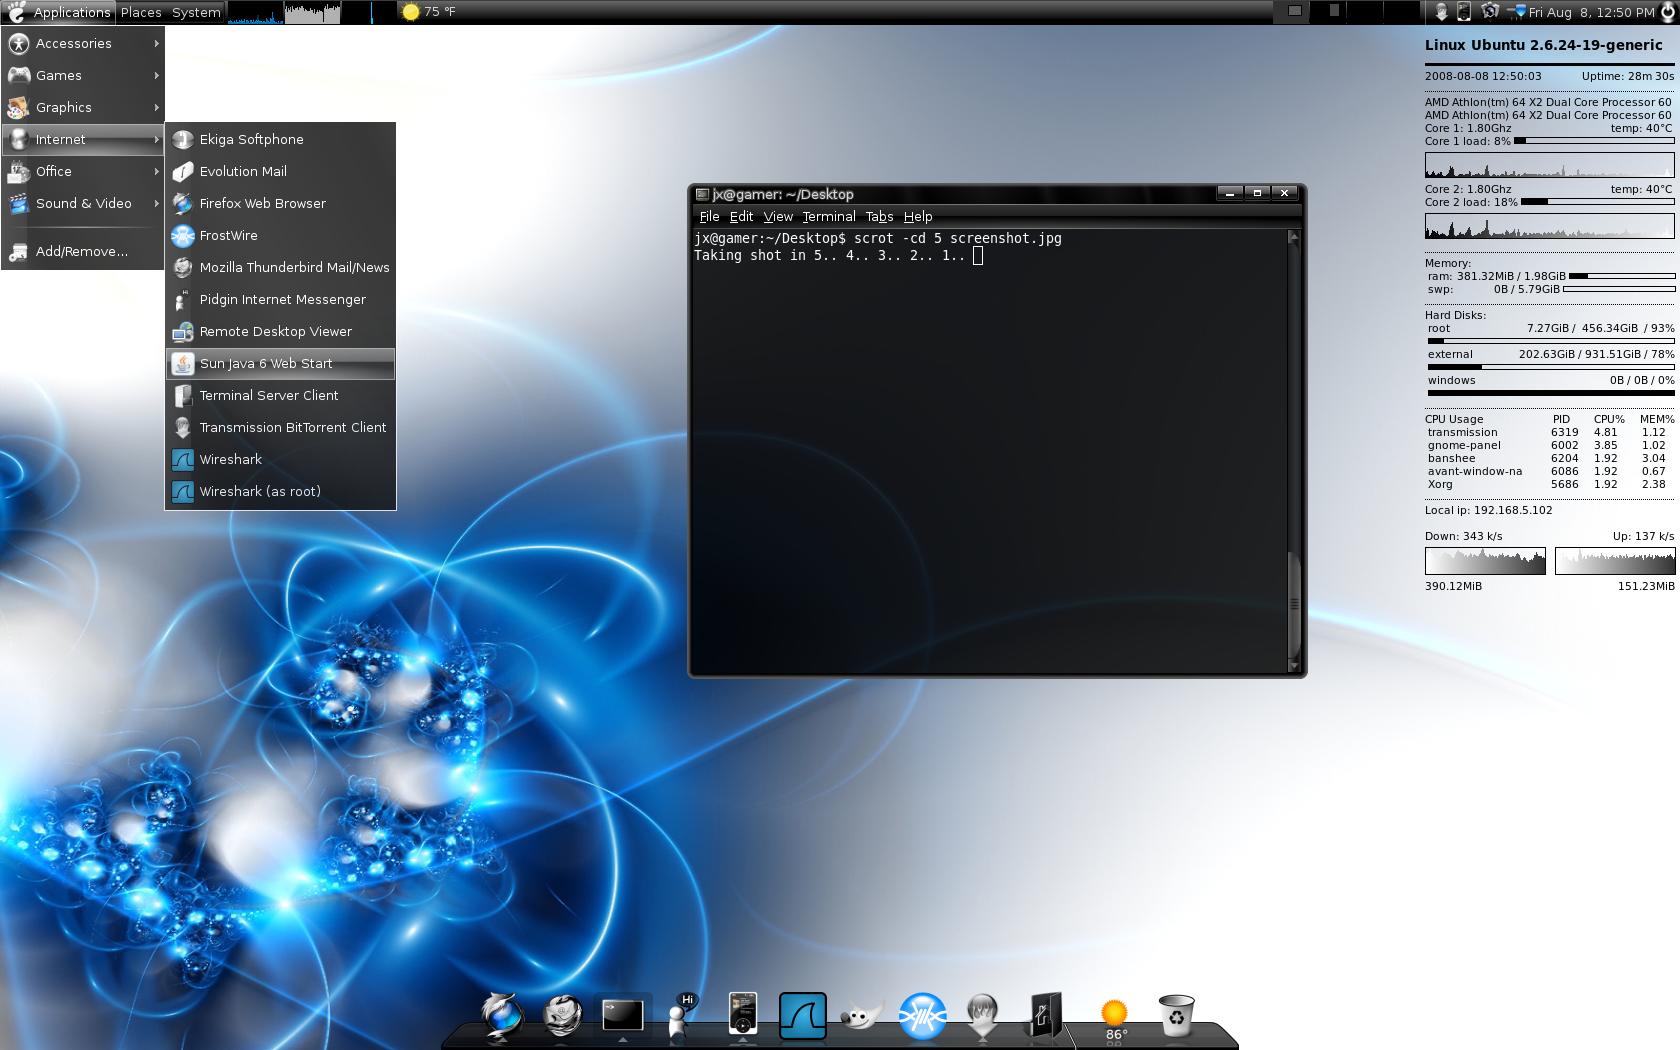1680x1050 pixels.
Task: Open the System menu
Action: tap(196, 12)
